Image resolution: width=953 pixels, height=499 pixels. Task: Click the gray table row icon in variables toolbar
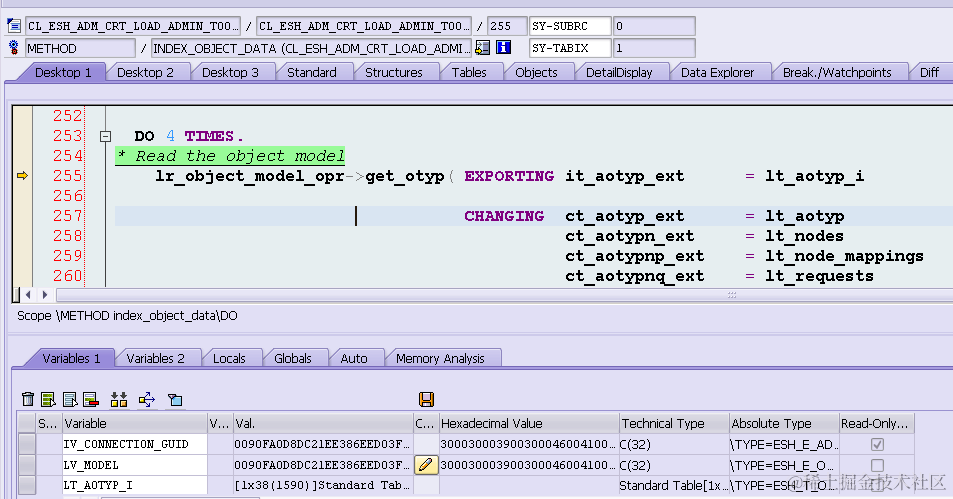pos(70,399)
